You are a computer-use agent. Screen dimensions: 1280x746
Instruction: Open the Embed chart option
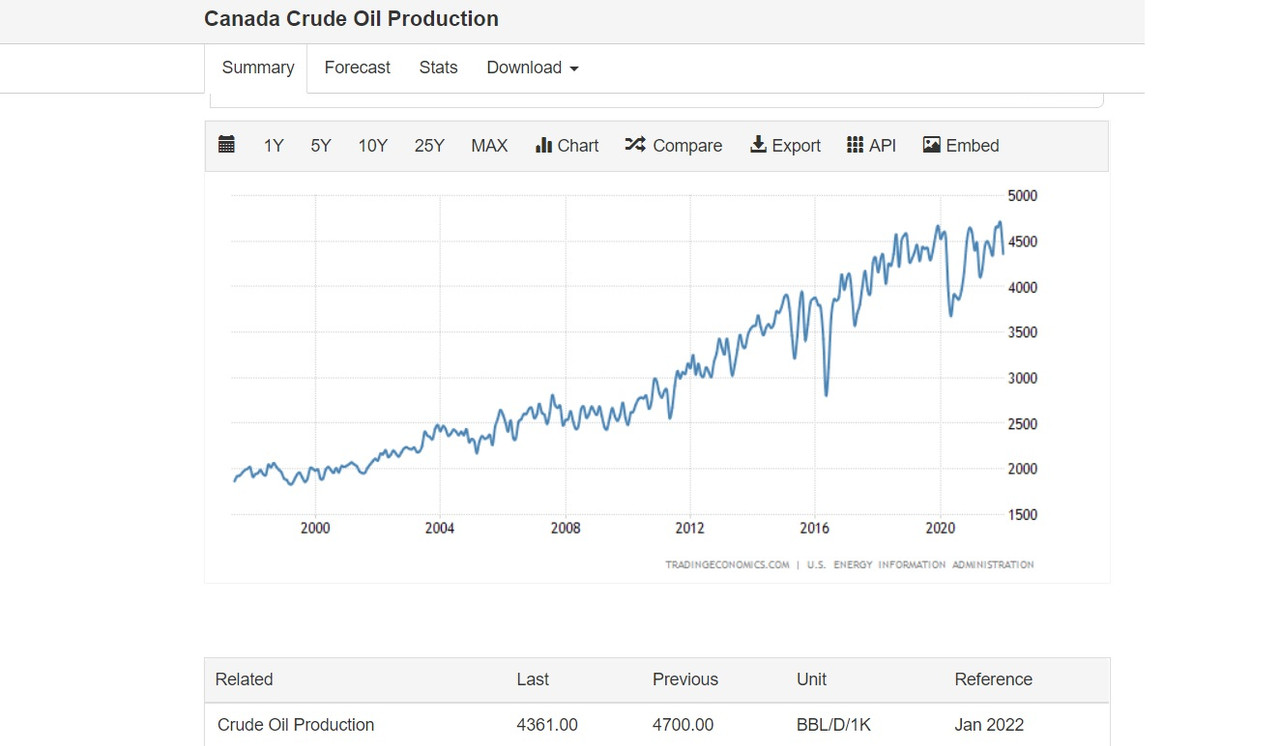[961, 146]
